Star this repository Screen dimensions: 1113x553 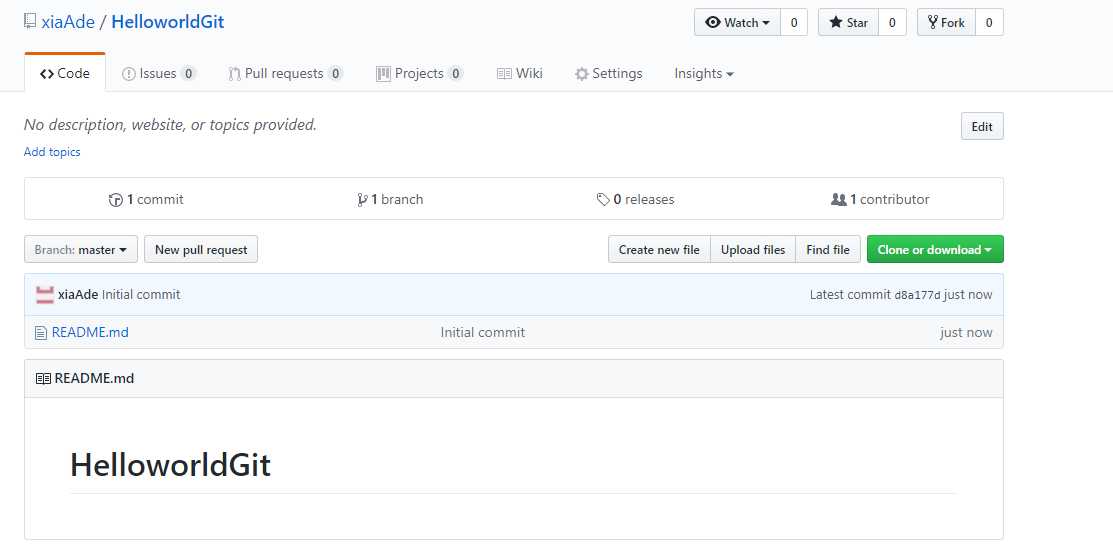[848, 23]
